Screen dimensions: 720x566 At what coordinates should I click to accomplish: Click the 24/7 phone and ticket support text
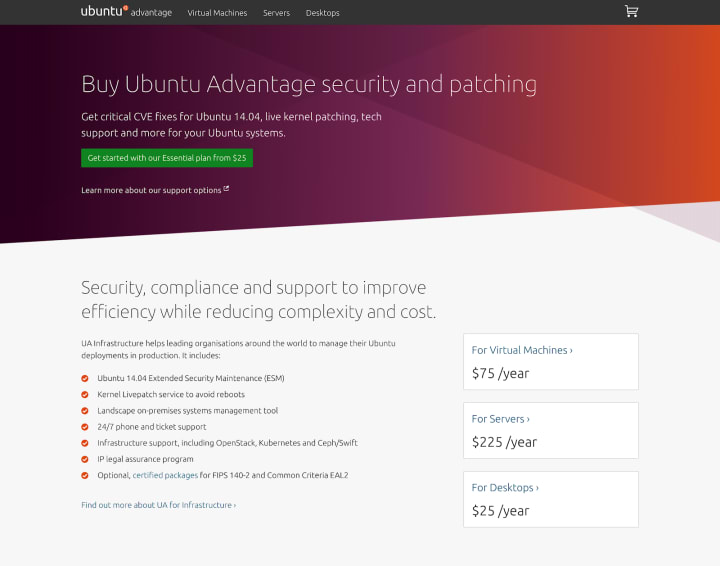pos(152,427)
